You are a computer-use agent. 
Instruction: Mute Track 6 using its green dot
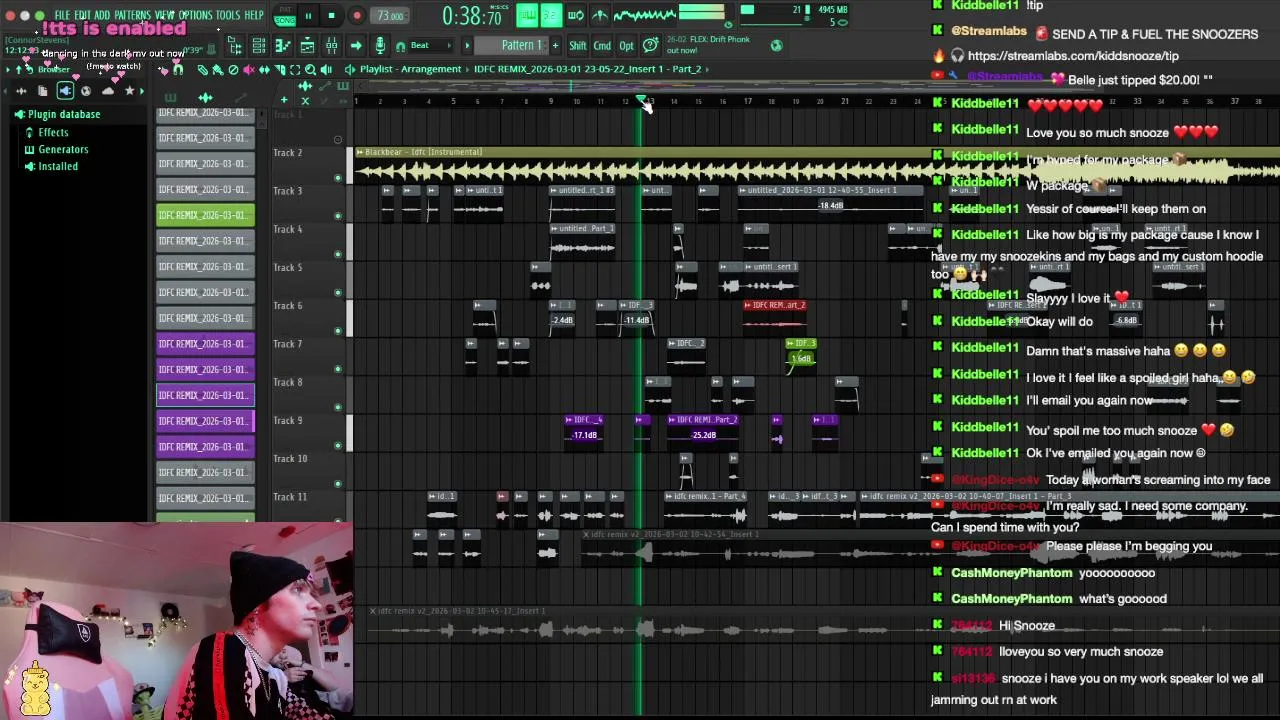(337, 331)
